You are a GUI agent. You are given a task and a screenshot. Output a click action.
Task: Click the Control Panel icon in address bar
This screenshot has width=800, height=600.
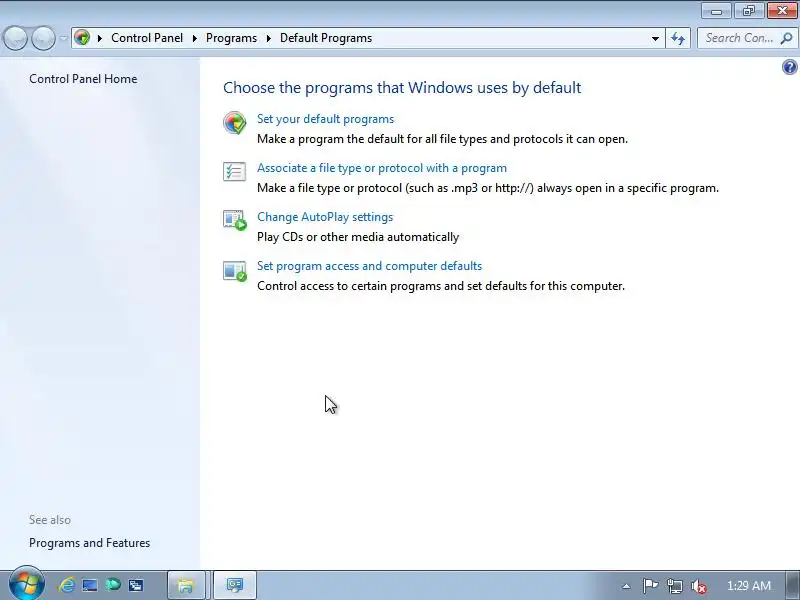(x=82, y=38)
